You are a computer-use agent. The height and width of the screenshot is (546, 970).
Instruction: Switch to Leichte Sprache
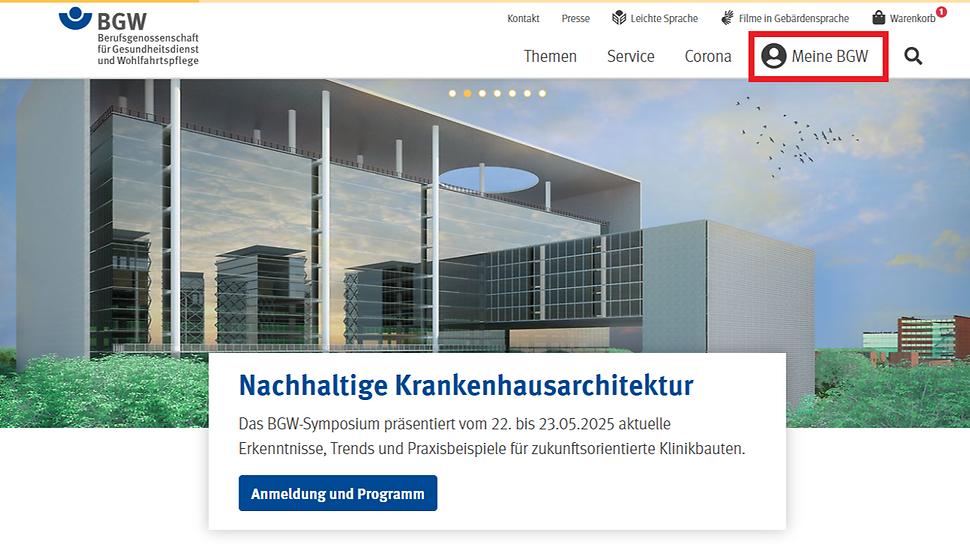pyautogui.click(x=655, y=18)
